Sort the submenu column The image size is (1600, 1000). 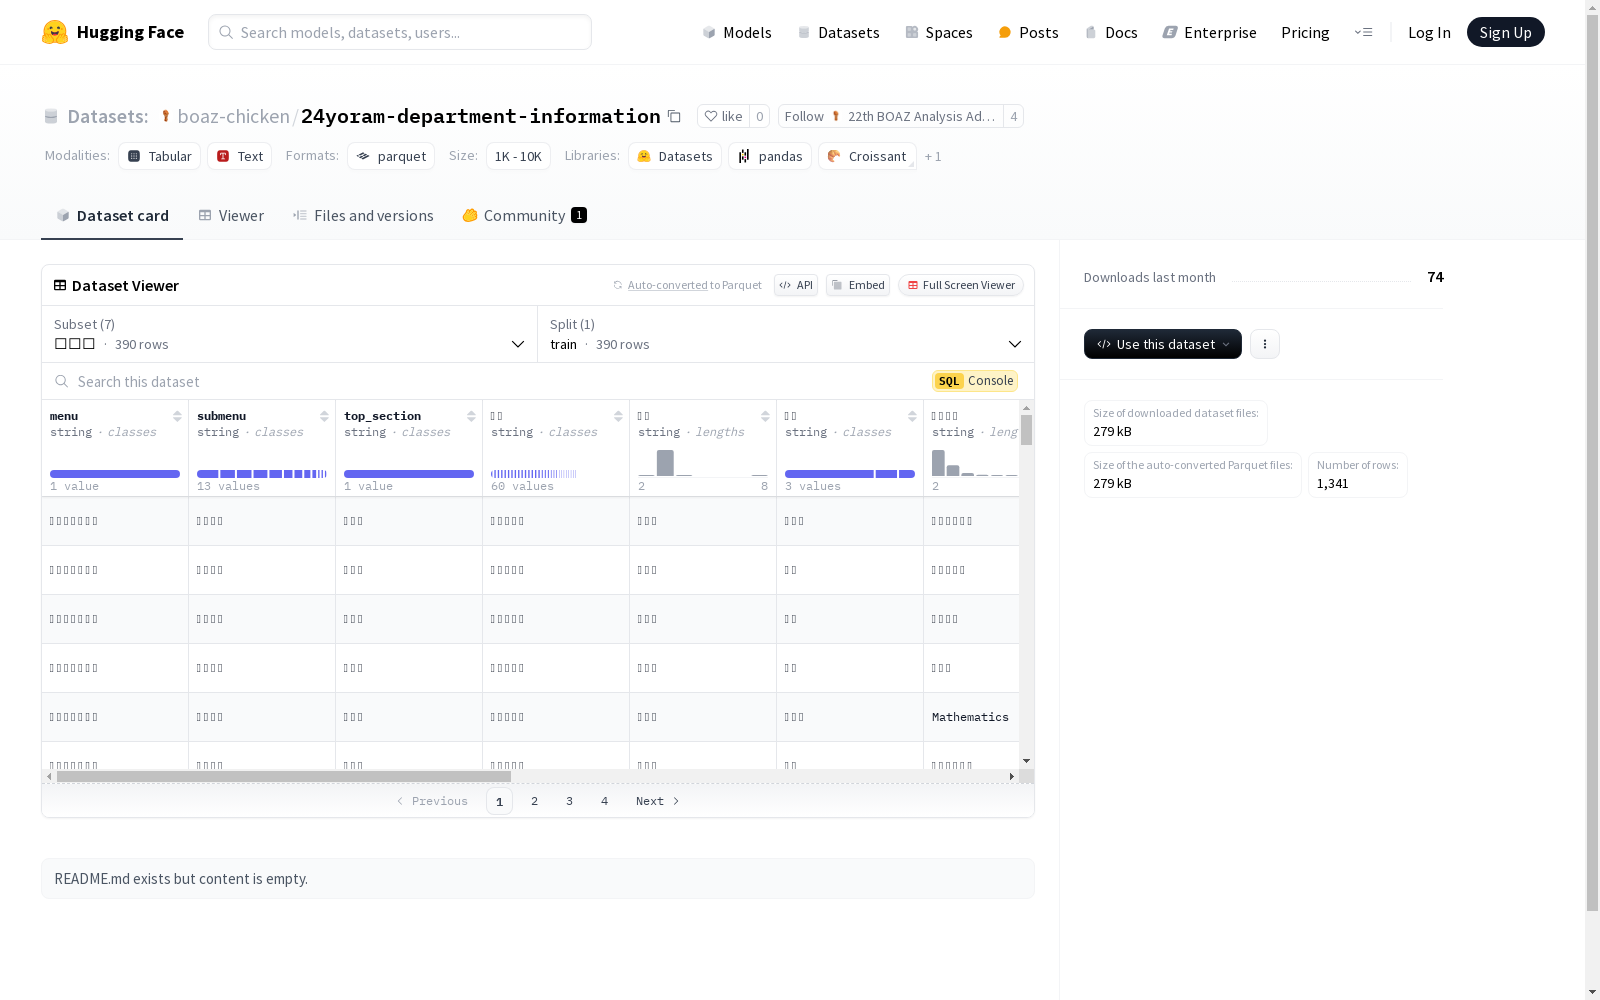(324, 416)
